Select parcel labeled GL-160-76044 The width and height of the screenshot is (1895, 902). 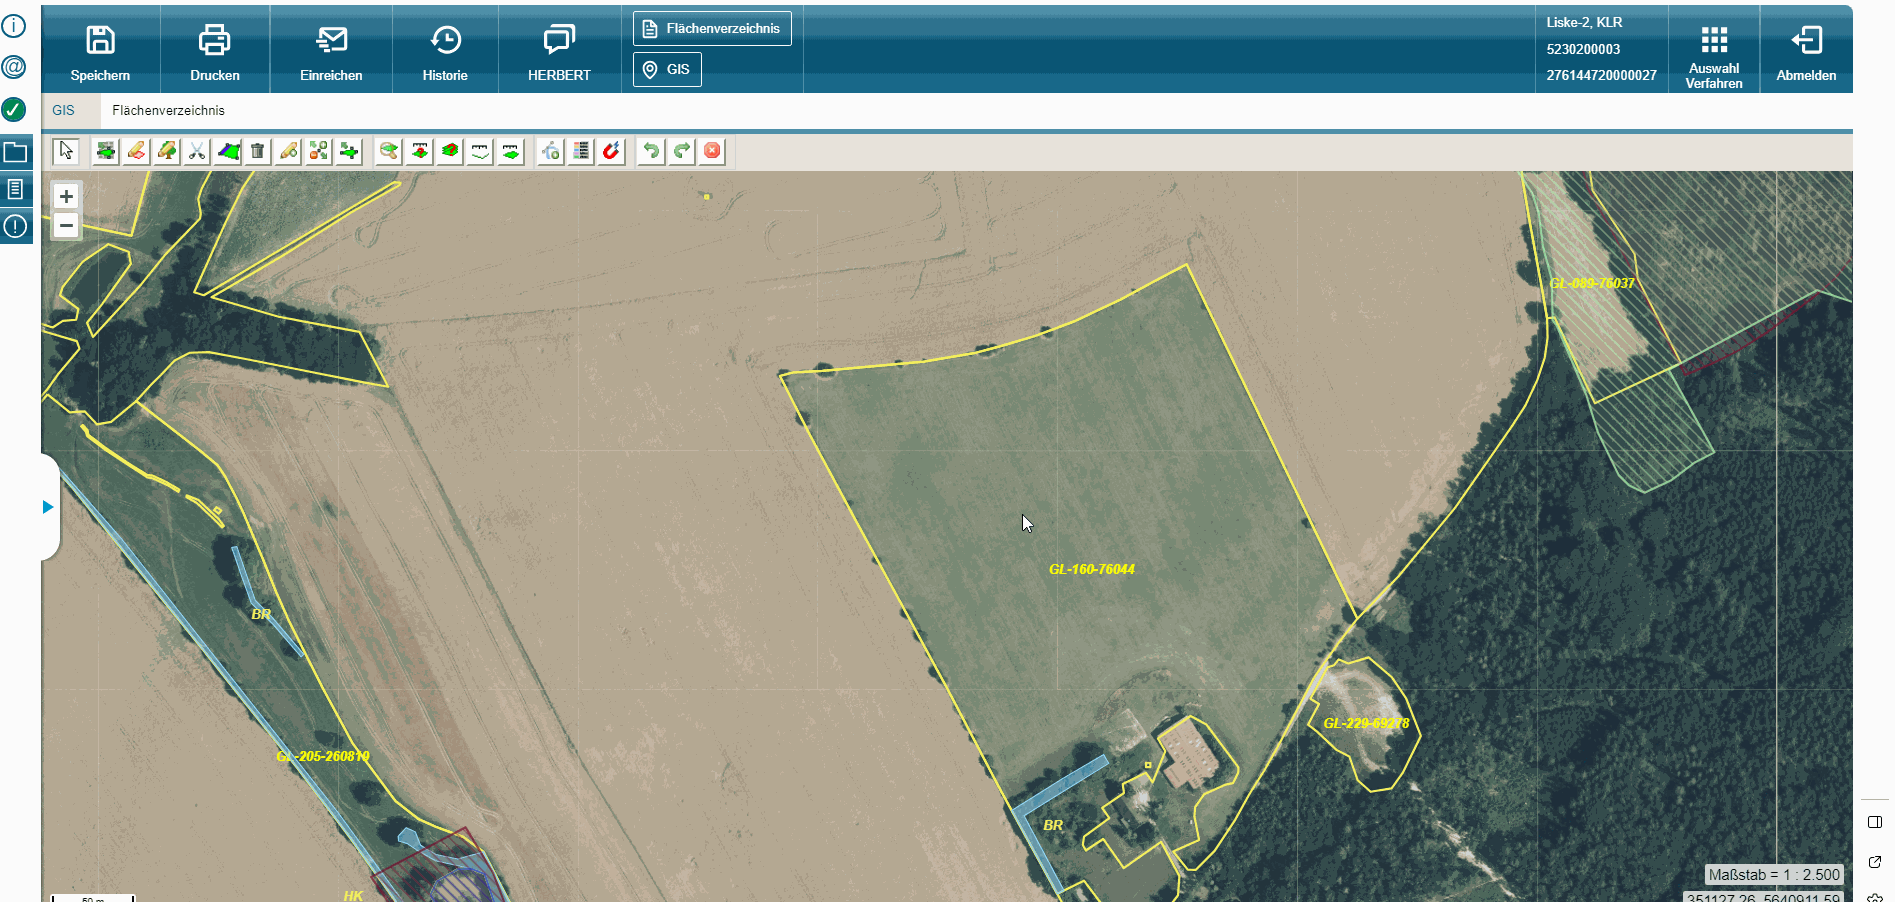tap(1091, 569)
